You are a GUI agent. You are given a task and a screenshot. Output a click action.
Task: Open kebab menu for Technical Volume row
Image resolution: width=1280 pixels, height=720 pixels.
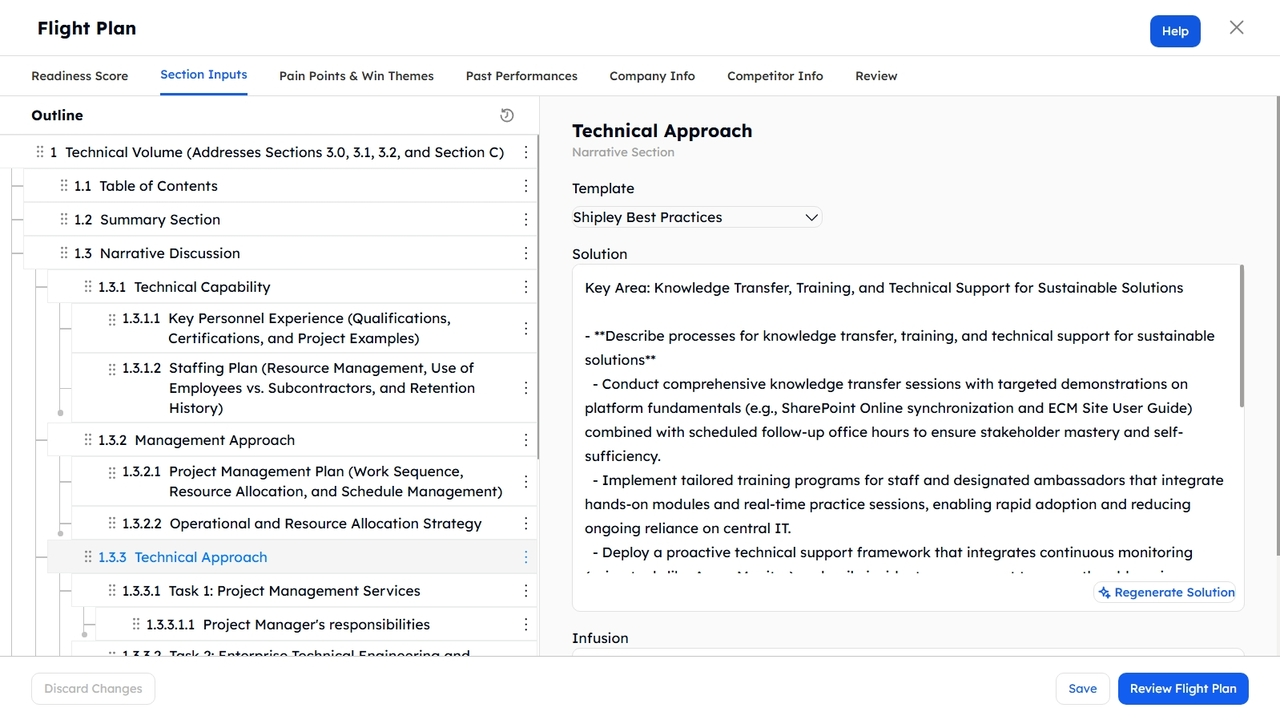click(x=526, y=152)
